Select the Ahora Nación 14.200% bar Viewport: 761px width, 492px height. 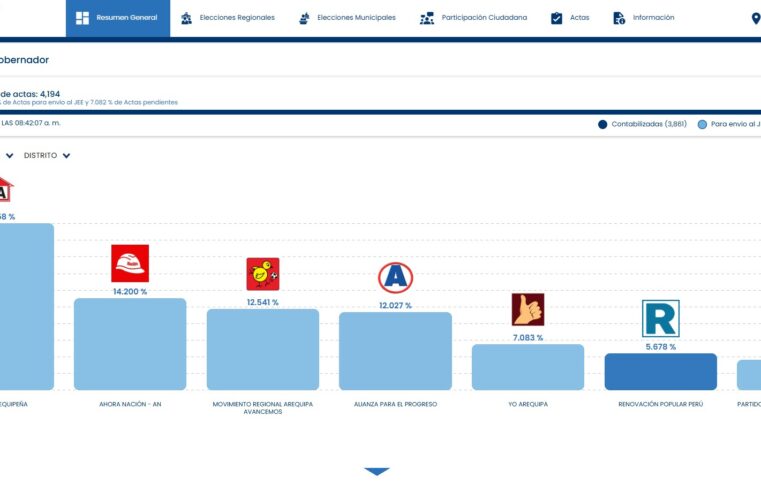pos(130,344)
